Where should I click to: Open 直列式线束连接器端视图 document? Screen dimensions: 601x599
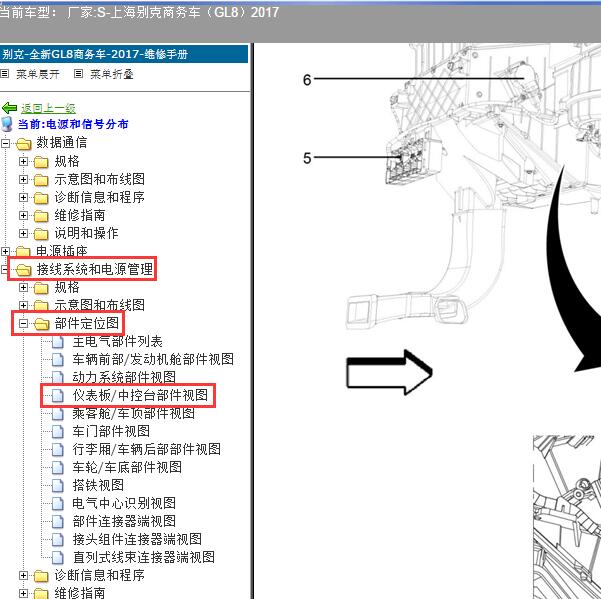tap(143, 557)
